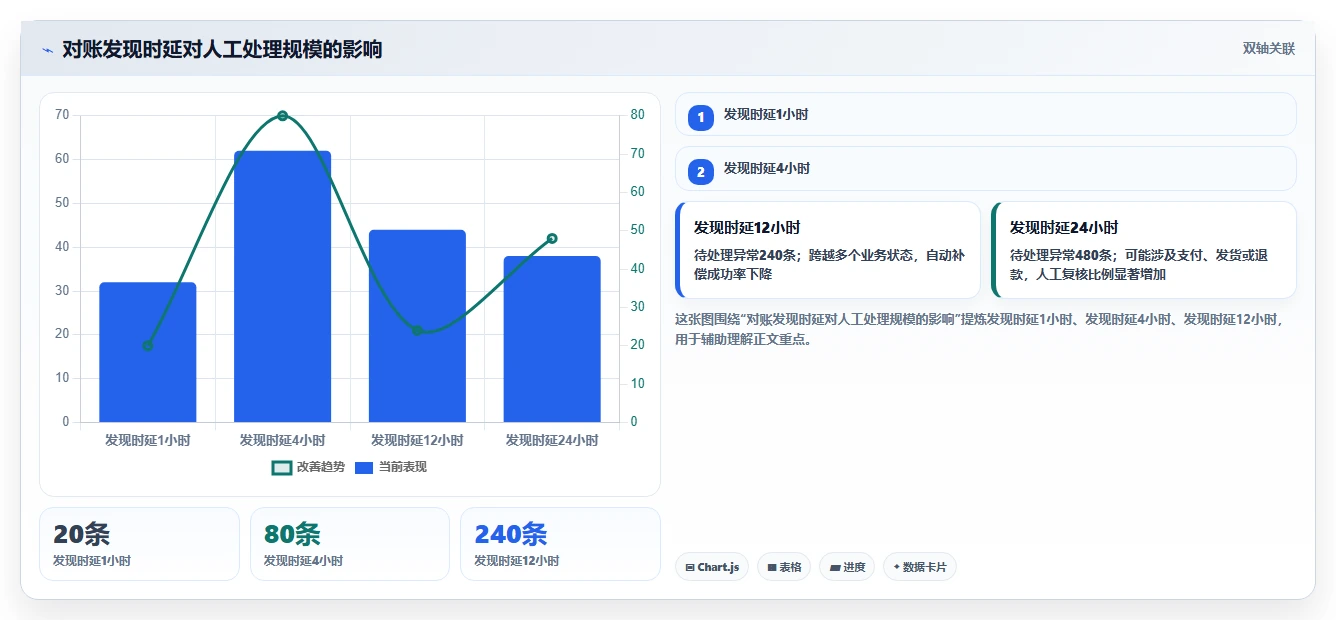
Task: Click the x-axis label 发现时延24小时
Action: (x=552, y=440)
